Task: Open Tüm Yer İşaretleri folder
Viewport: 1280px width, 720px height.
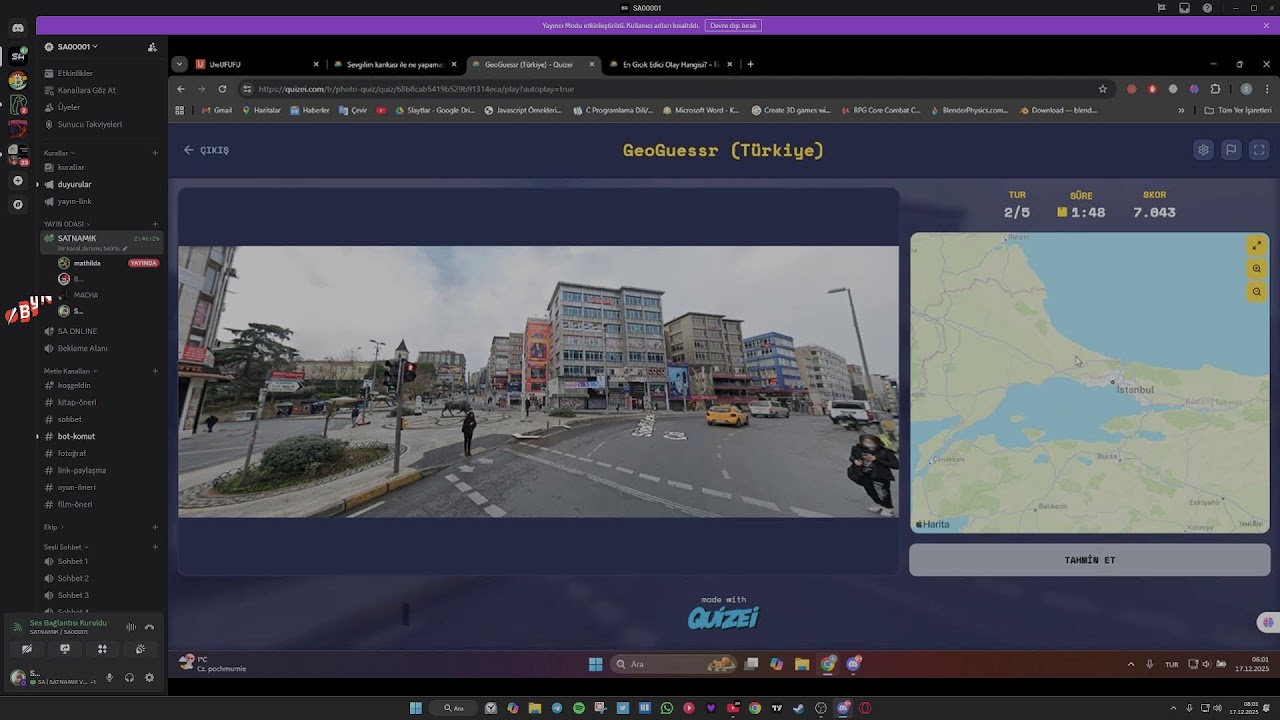Action: [x=1238, y=110]
